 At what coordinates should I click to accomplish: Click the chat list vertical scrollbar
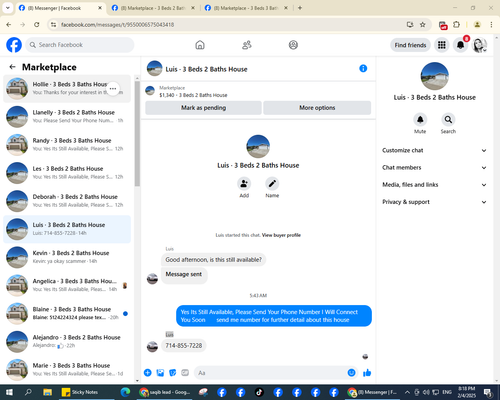coord(137,133)
